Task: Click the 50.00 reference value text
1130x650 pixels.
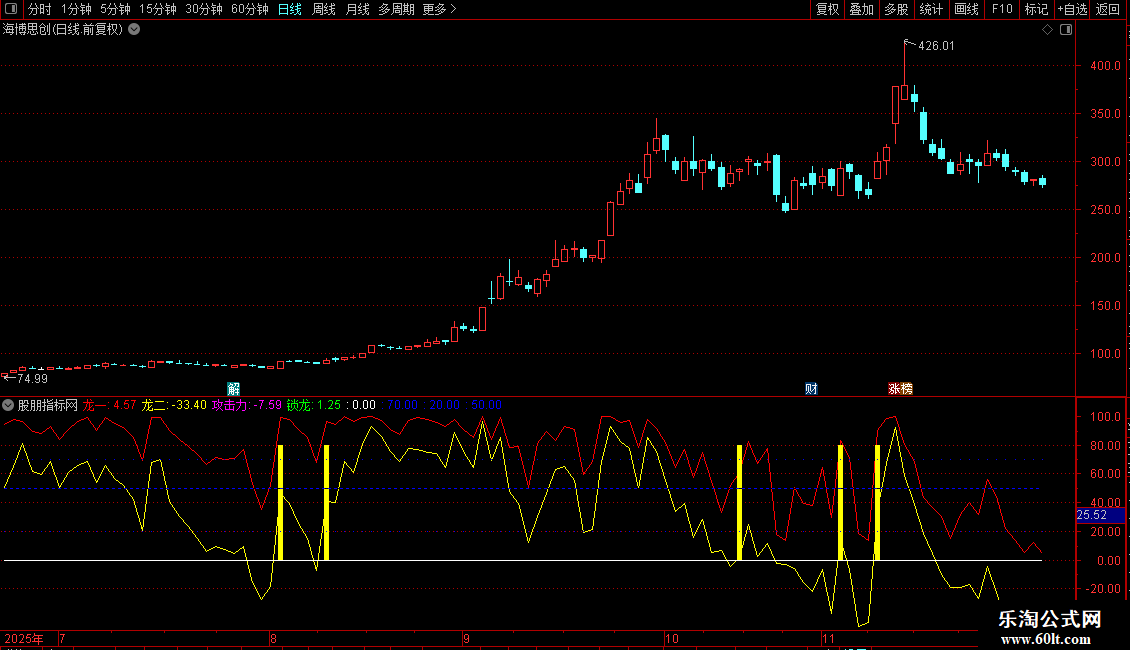Action: 486,405
